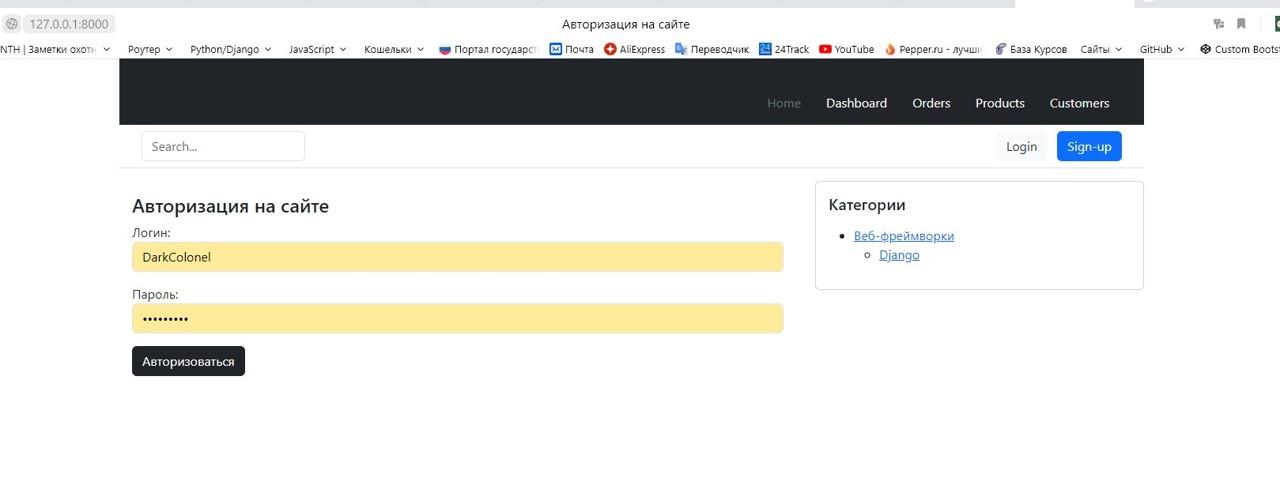Click the Пароль password field
The height and width of the screenshot is (493, 1280).
(x=457, y=319)
